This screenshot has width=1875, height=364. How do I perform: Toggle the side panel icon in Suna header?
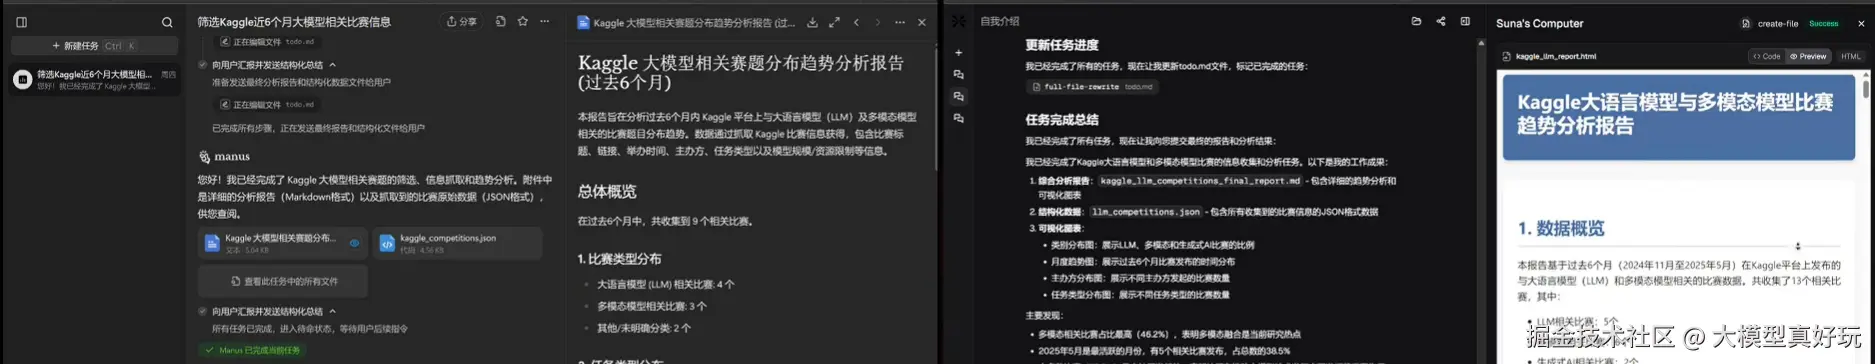pos(1465,21)
